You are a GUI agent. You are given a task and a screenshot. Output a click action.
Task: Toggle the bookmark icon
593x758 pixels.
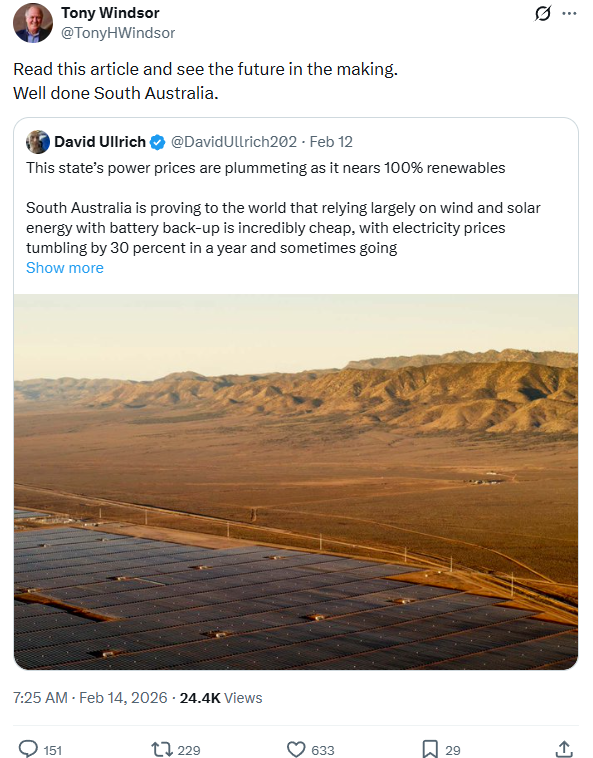pyautogui.click(x=430, y=749)
